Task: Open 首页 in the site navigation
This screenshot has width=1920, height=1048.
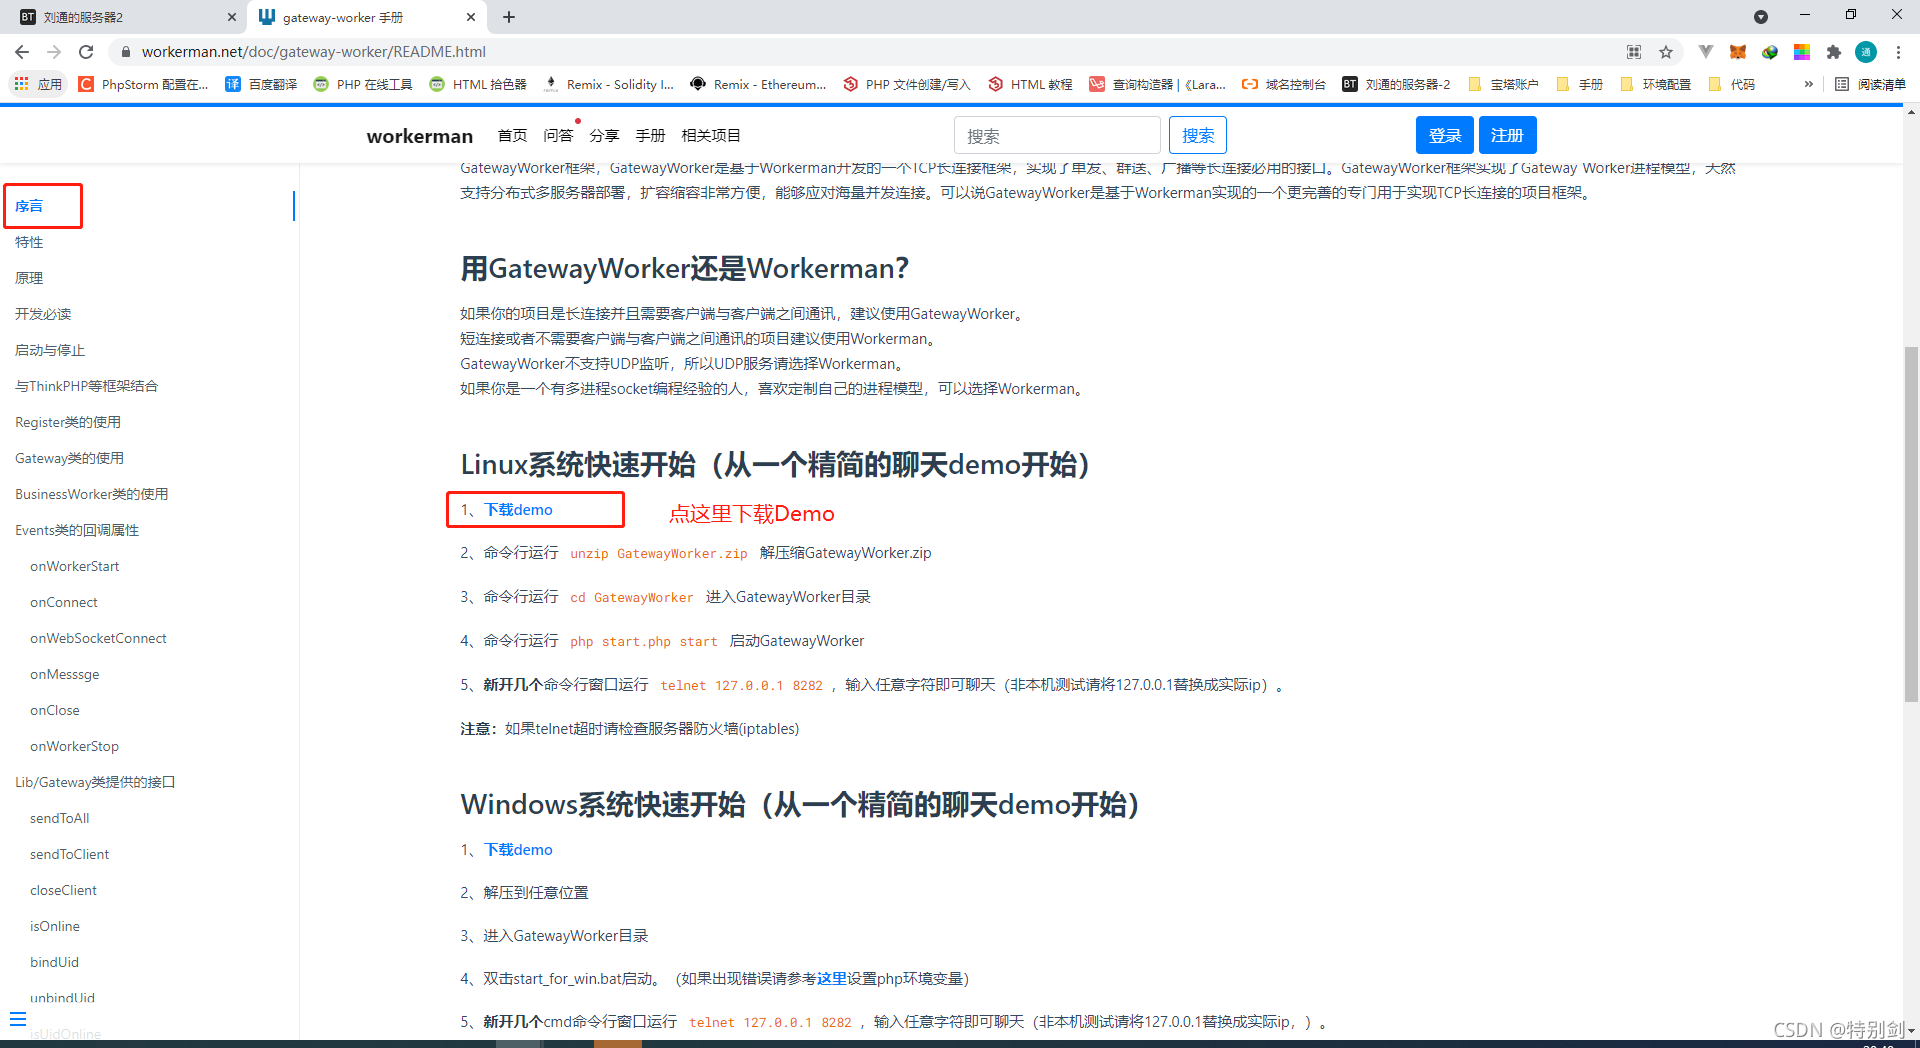Action: click(512, 136)
